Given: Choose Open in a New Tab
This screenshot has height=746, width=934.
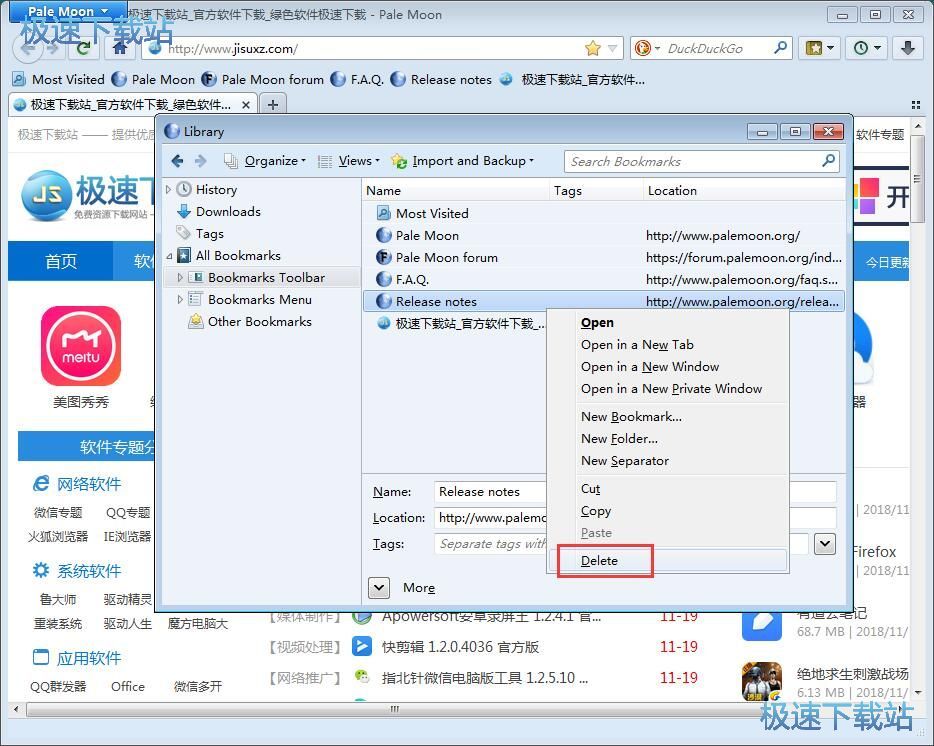Looking at the screenshot, I should (668, 344).
